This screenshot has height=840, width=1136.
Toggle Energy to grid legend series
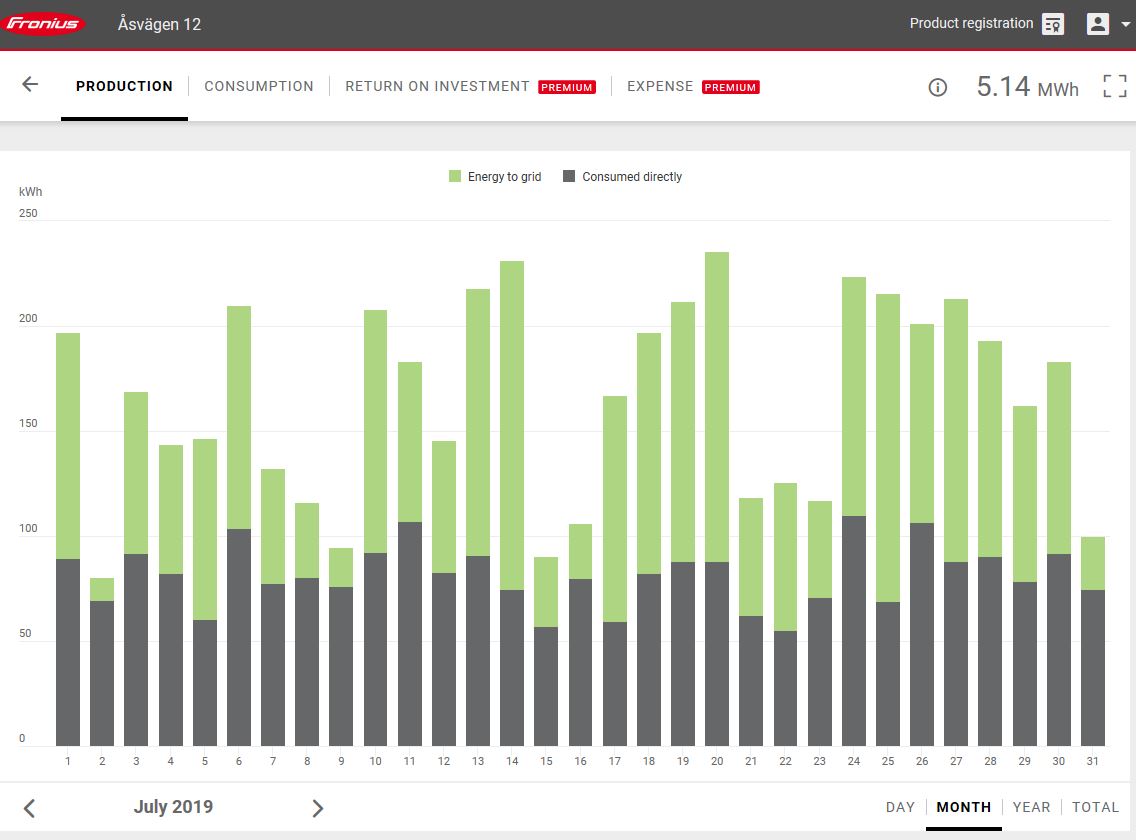click(495, 177)
